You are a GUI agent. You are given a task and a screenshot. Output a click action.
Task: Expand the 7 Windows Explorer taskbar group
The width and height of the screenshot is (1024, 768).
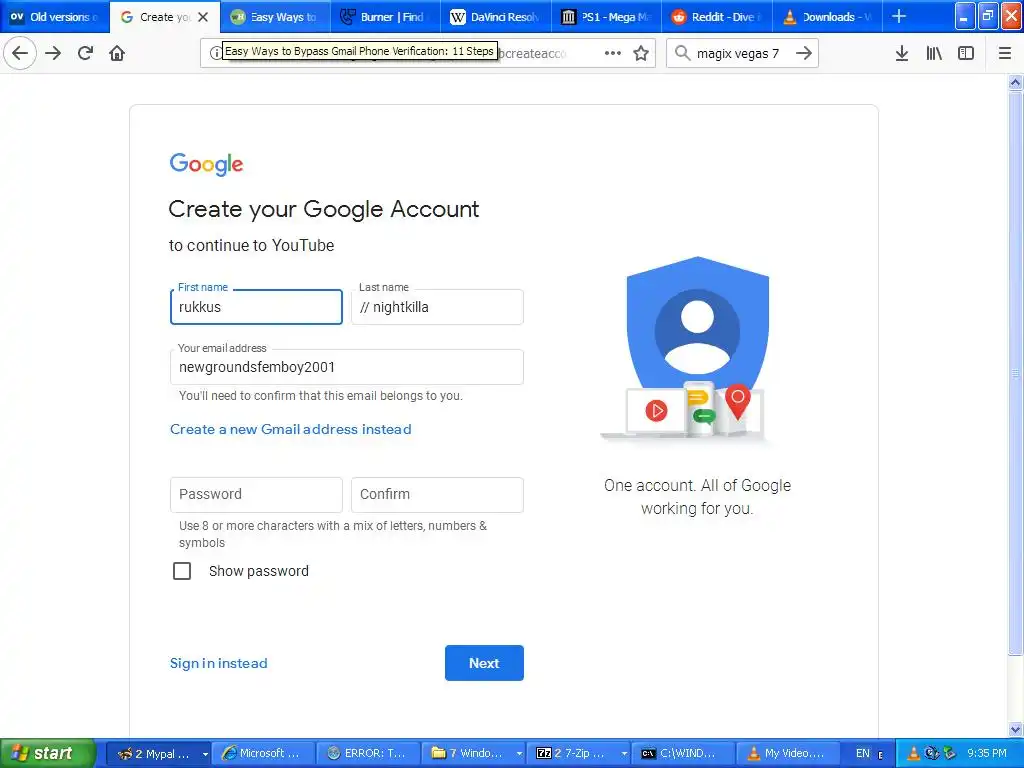point(475,754)
